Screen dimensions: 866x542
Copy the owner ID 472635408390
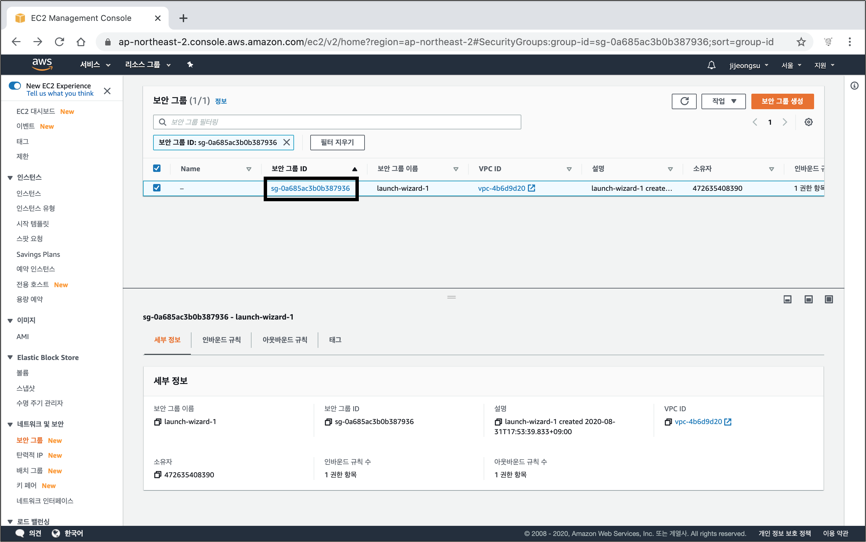pos(157,475)
